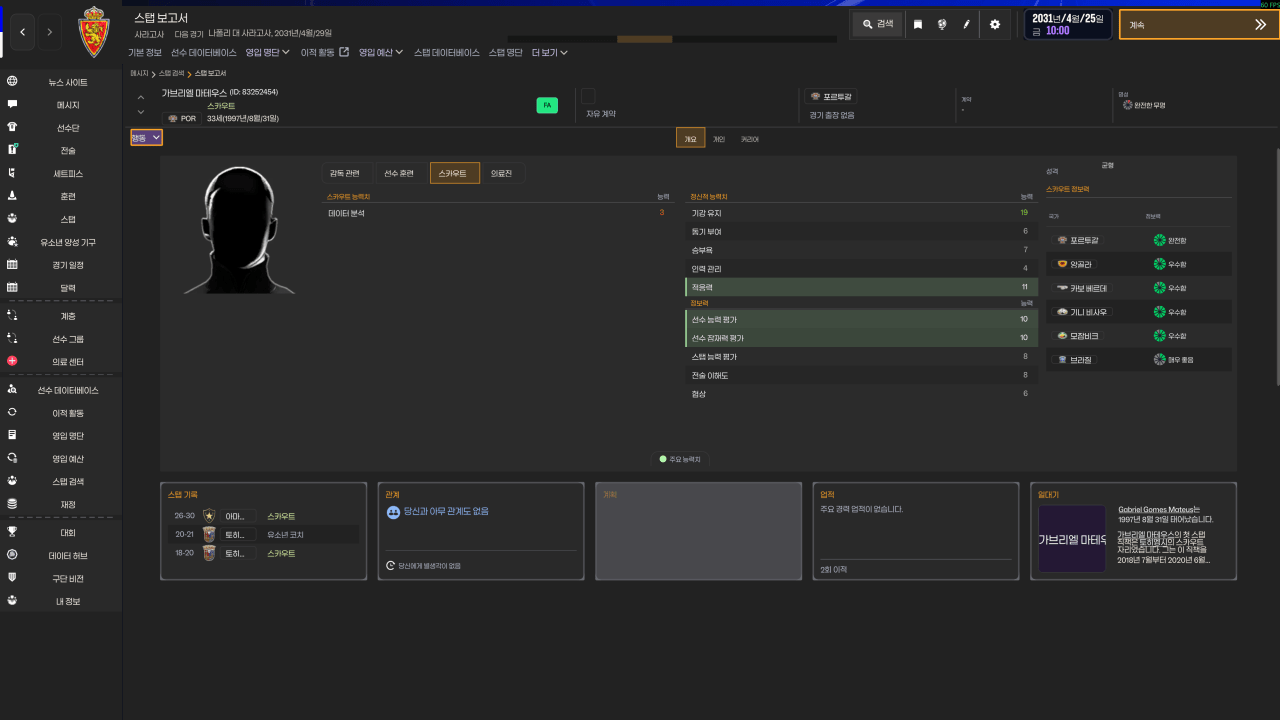Open 영입 명단 list icon in sidebar

(12, 436)
